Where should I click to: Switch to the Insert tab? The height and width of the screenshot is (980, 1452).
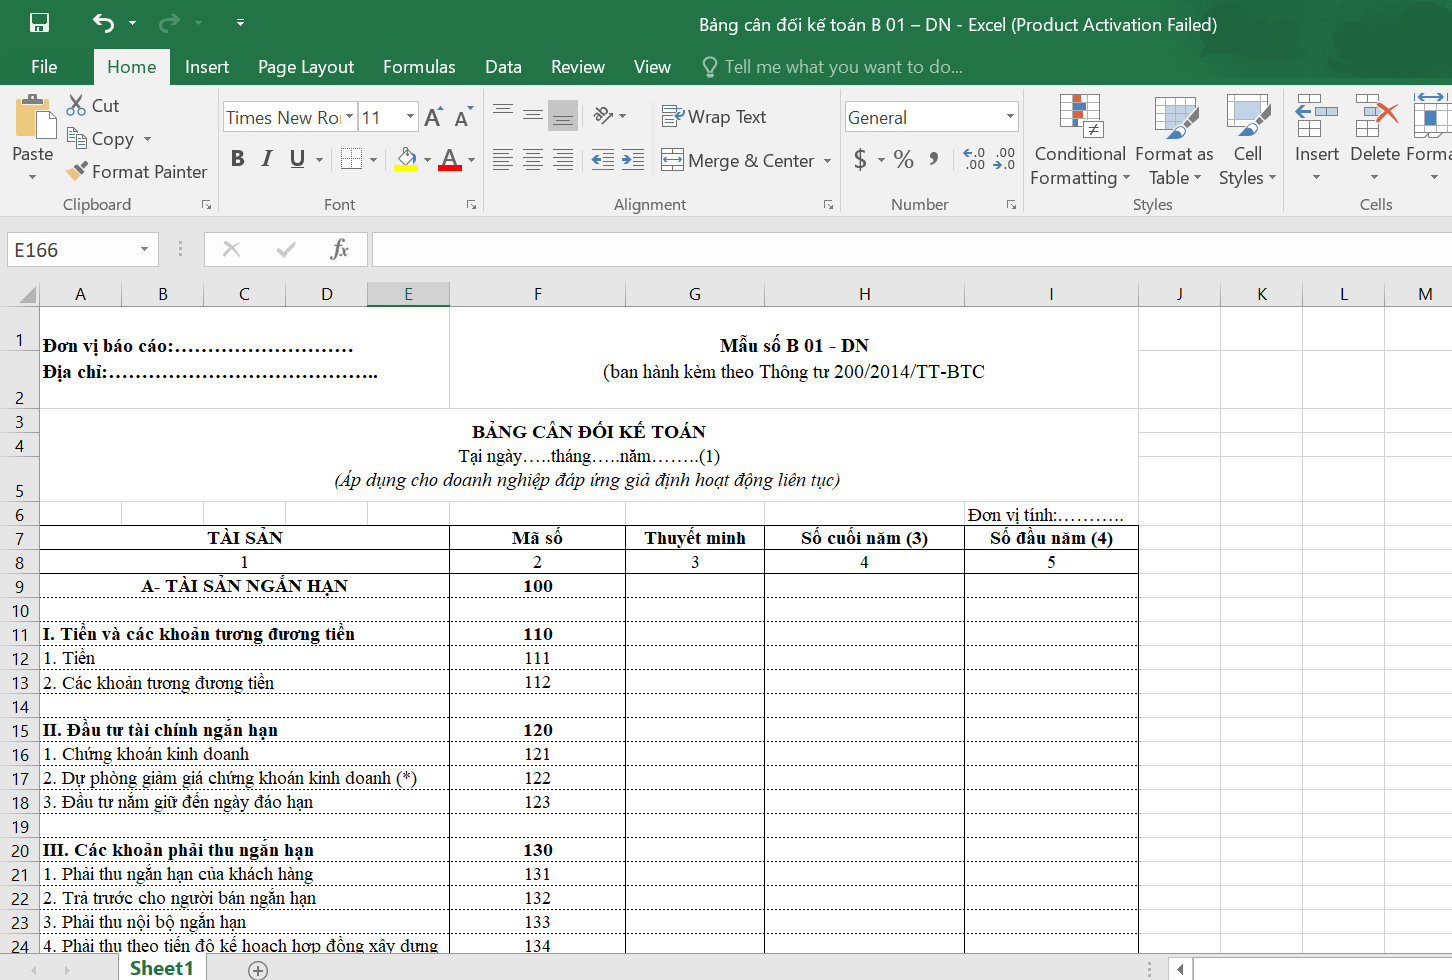[x=207, y=67]
